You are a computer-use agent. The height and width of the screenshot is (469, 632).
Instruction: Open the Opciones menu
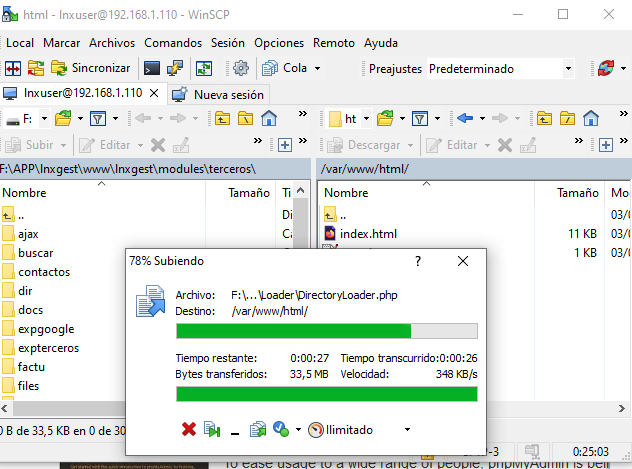(279, 43)
